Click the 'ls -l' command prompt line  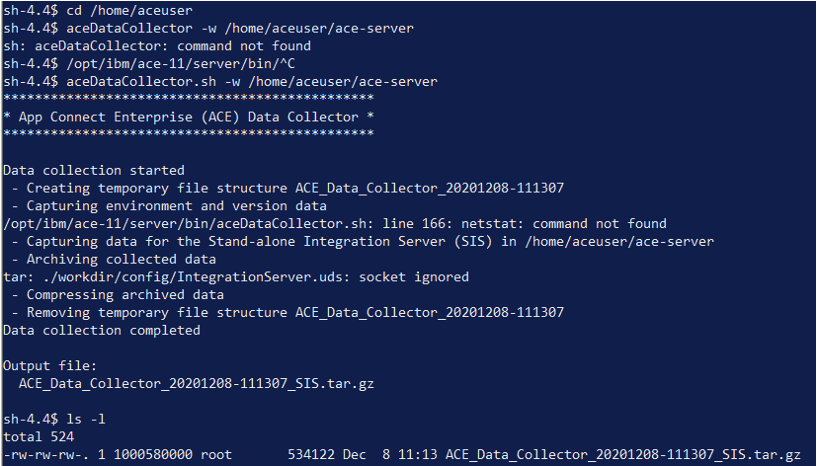tap(54, 419)
